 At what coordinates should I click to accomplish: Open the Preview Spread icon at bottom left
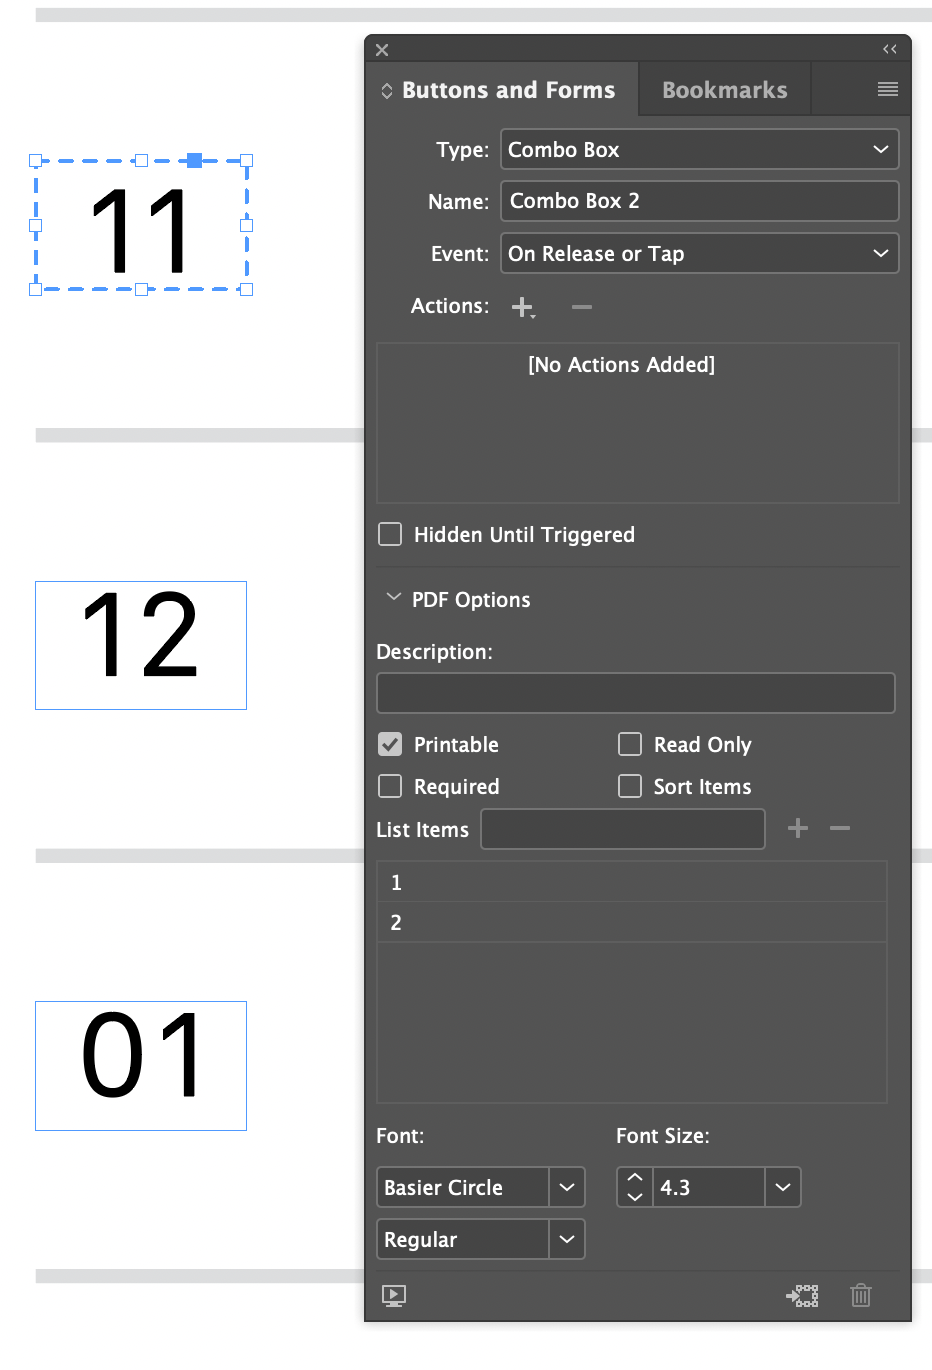pos(393,1295)
